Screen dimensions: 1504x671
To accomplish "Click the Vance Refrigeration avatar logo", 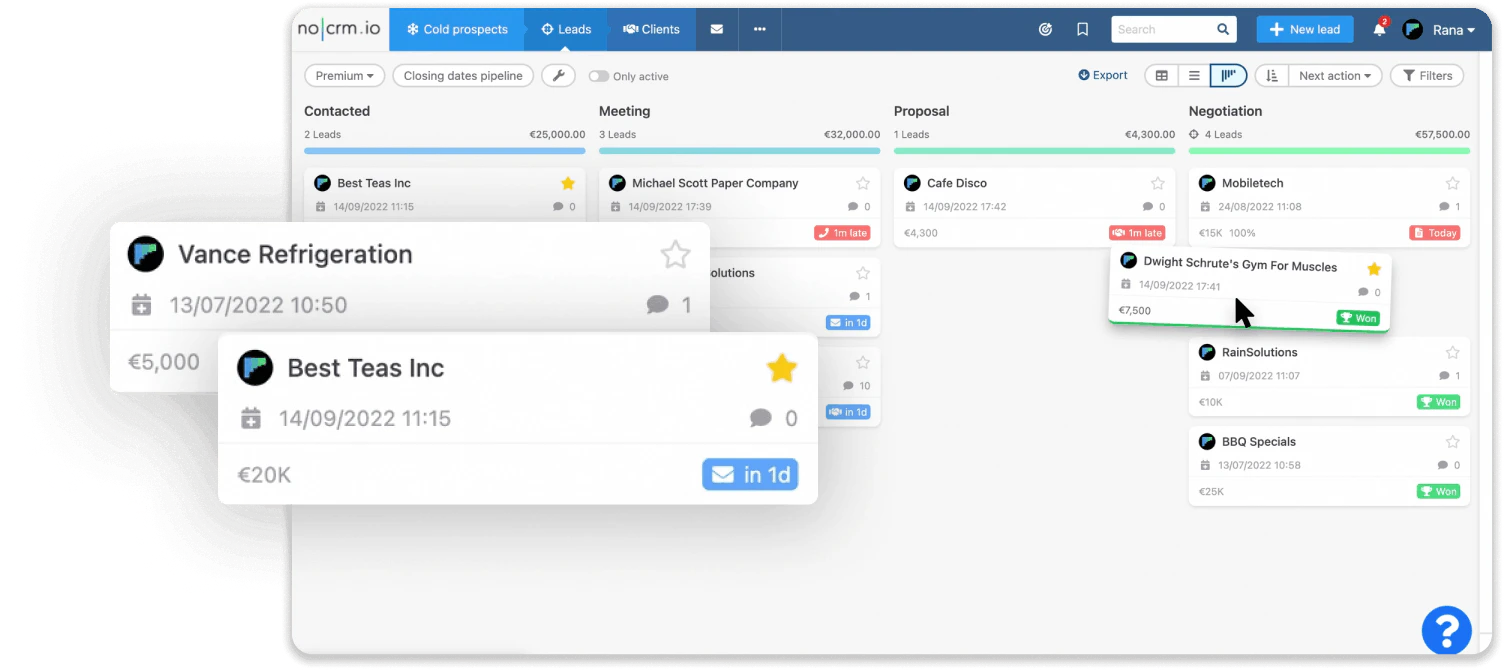I will click(146, 254).
